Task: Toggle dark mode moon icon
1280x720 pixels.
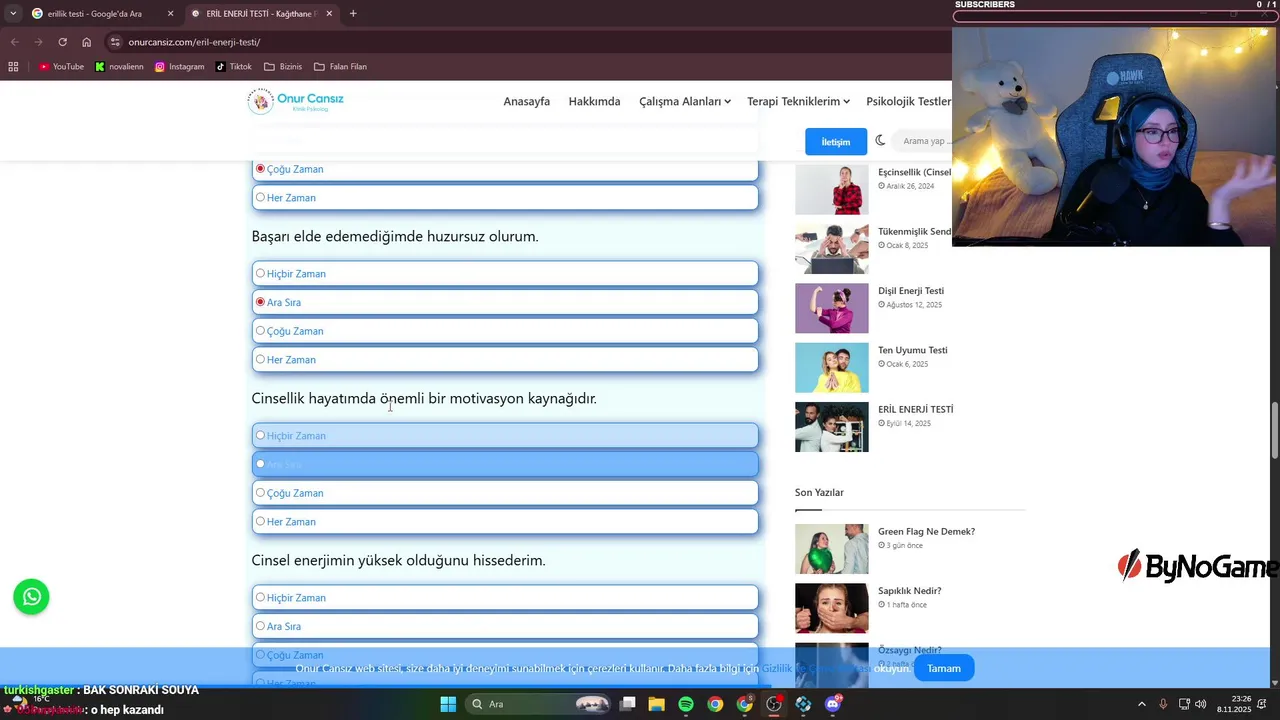Action: tap(880, 141)
